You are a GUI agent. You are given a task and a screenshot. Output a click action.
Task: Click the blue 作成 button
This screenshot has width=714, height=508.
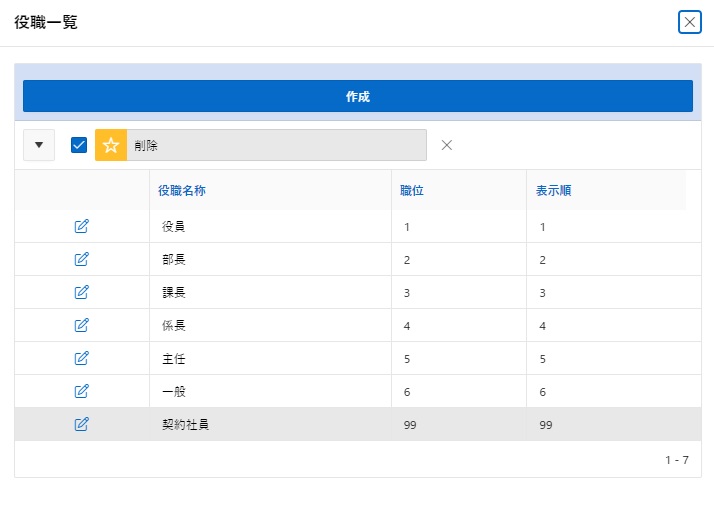(358, 96)
